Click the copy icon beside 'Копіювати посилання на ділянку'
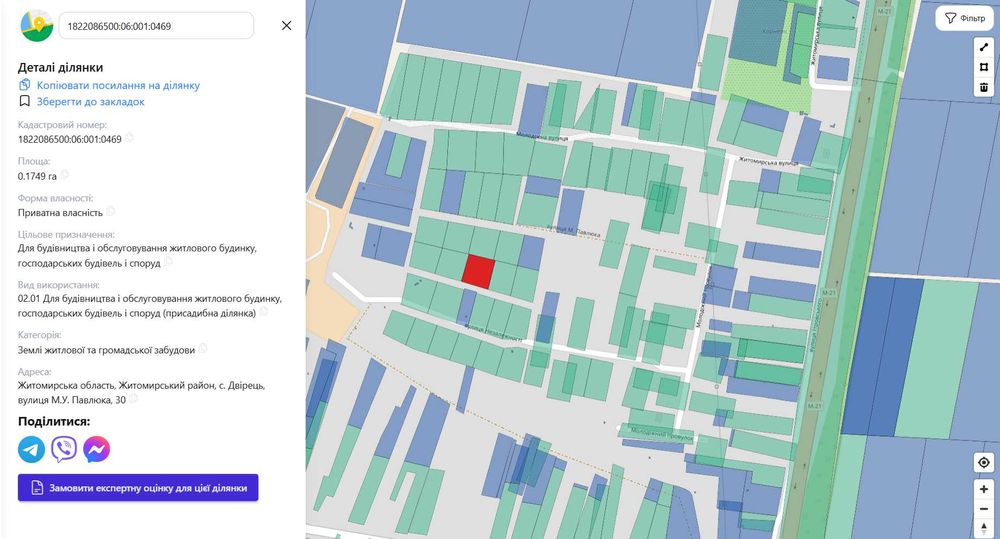This screenshot has width=1000, height=539. point(24,85)
